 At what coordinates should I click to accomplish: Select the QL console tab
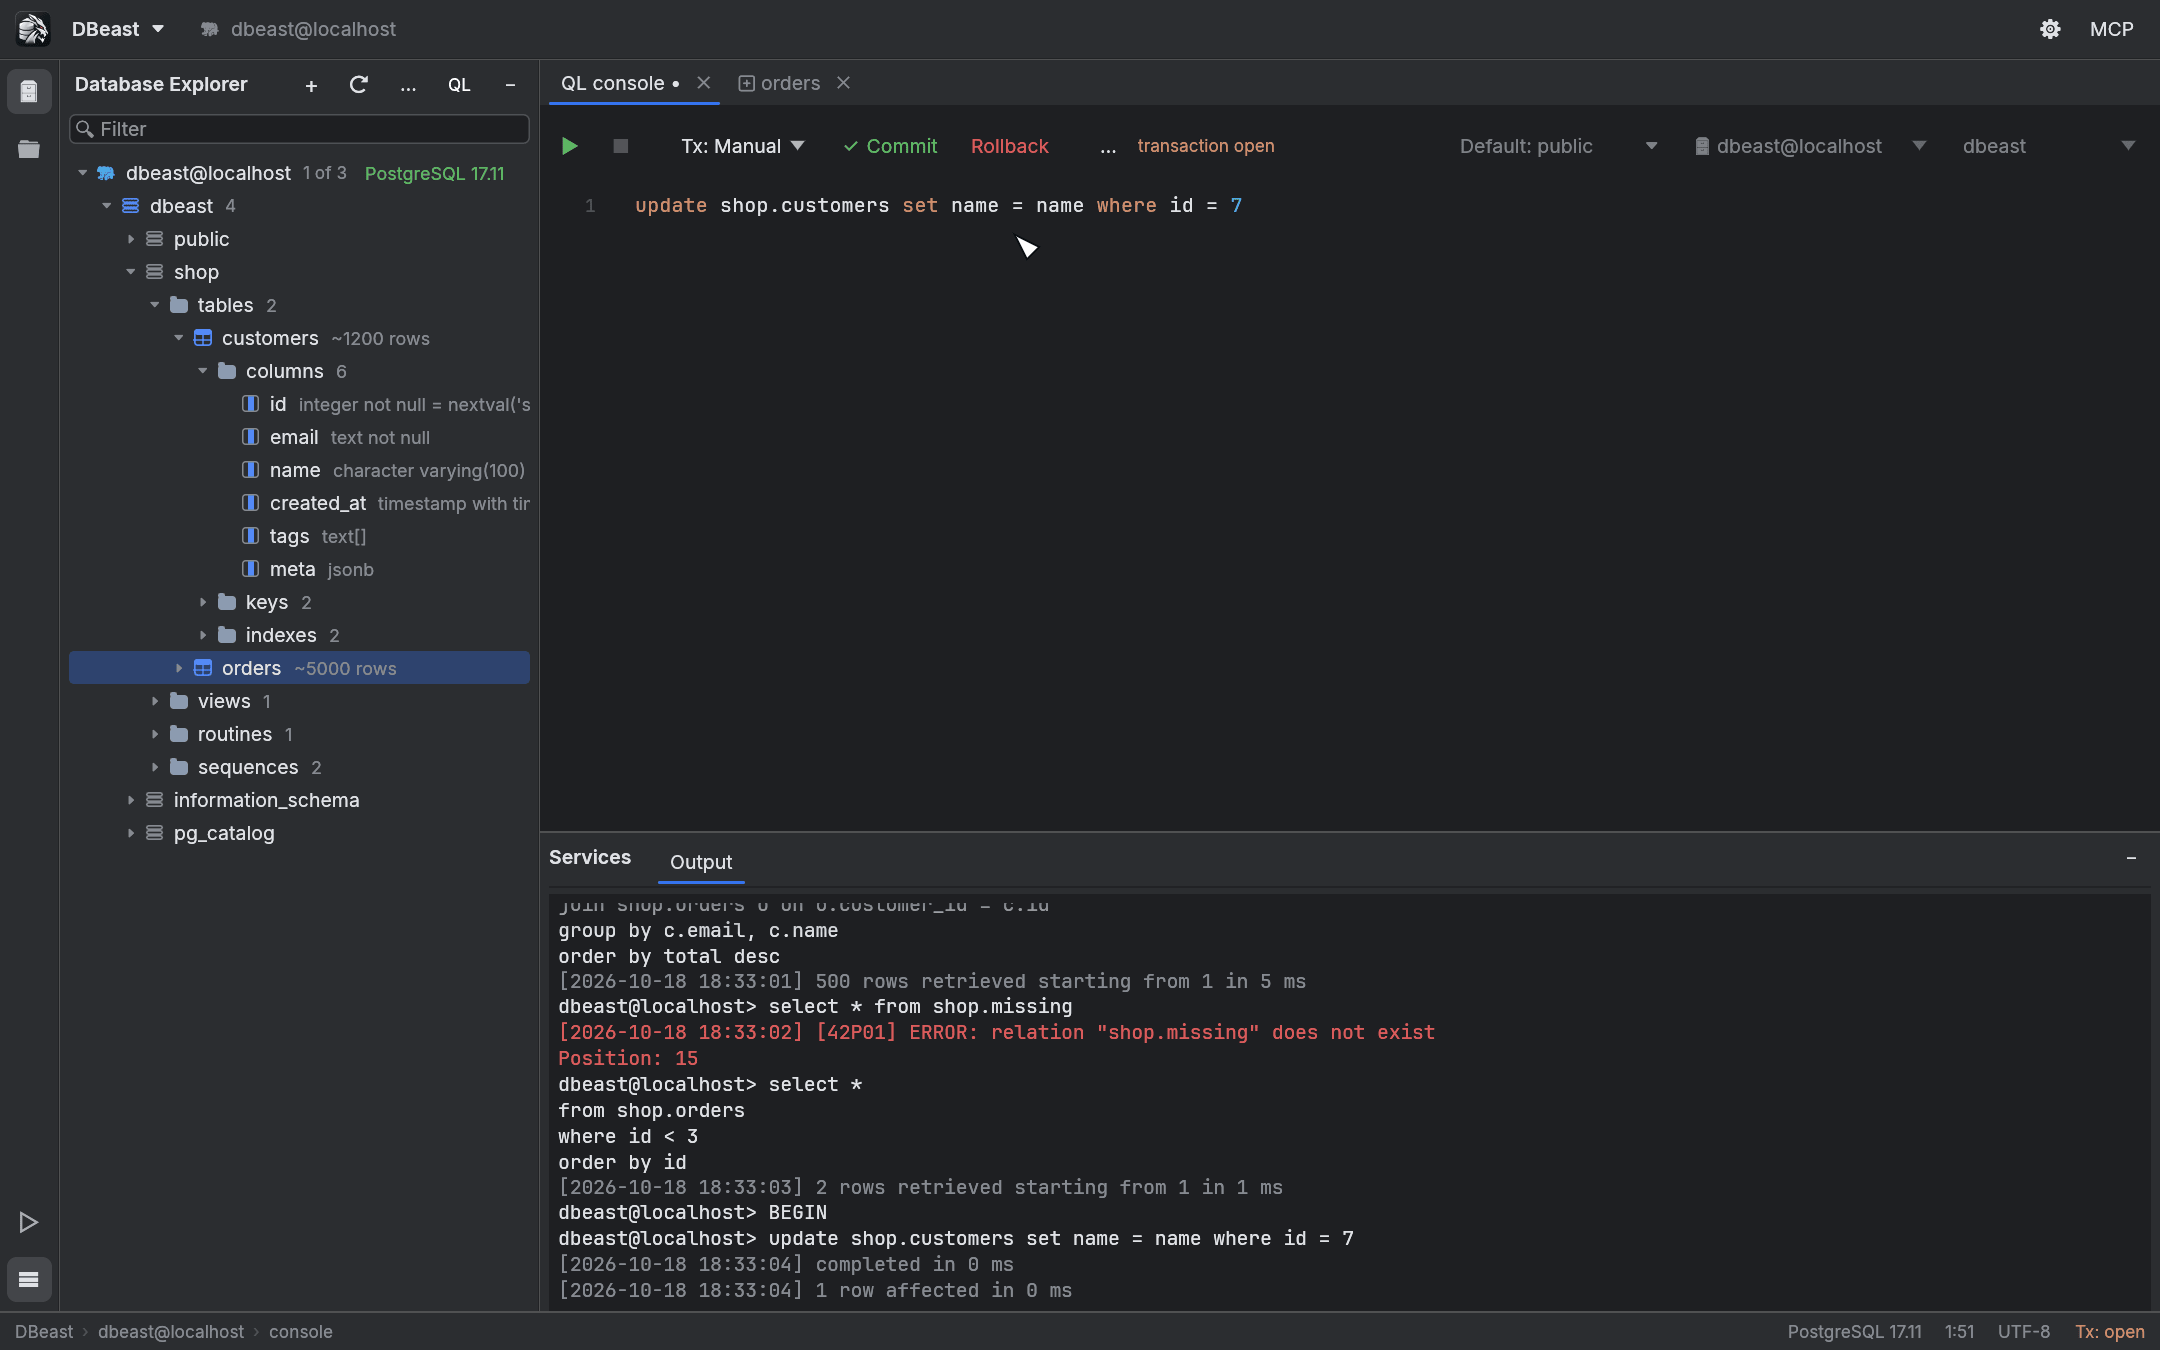(x=620, y=83)
